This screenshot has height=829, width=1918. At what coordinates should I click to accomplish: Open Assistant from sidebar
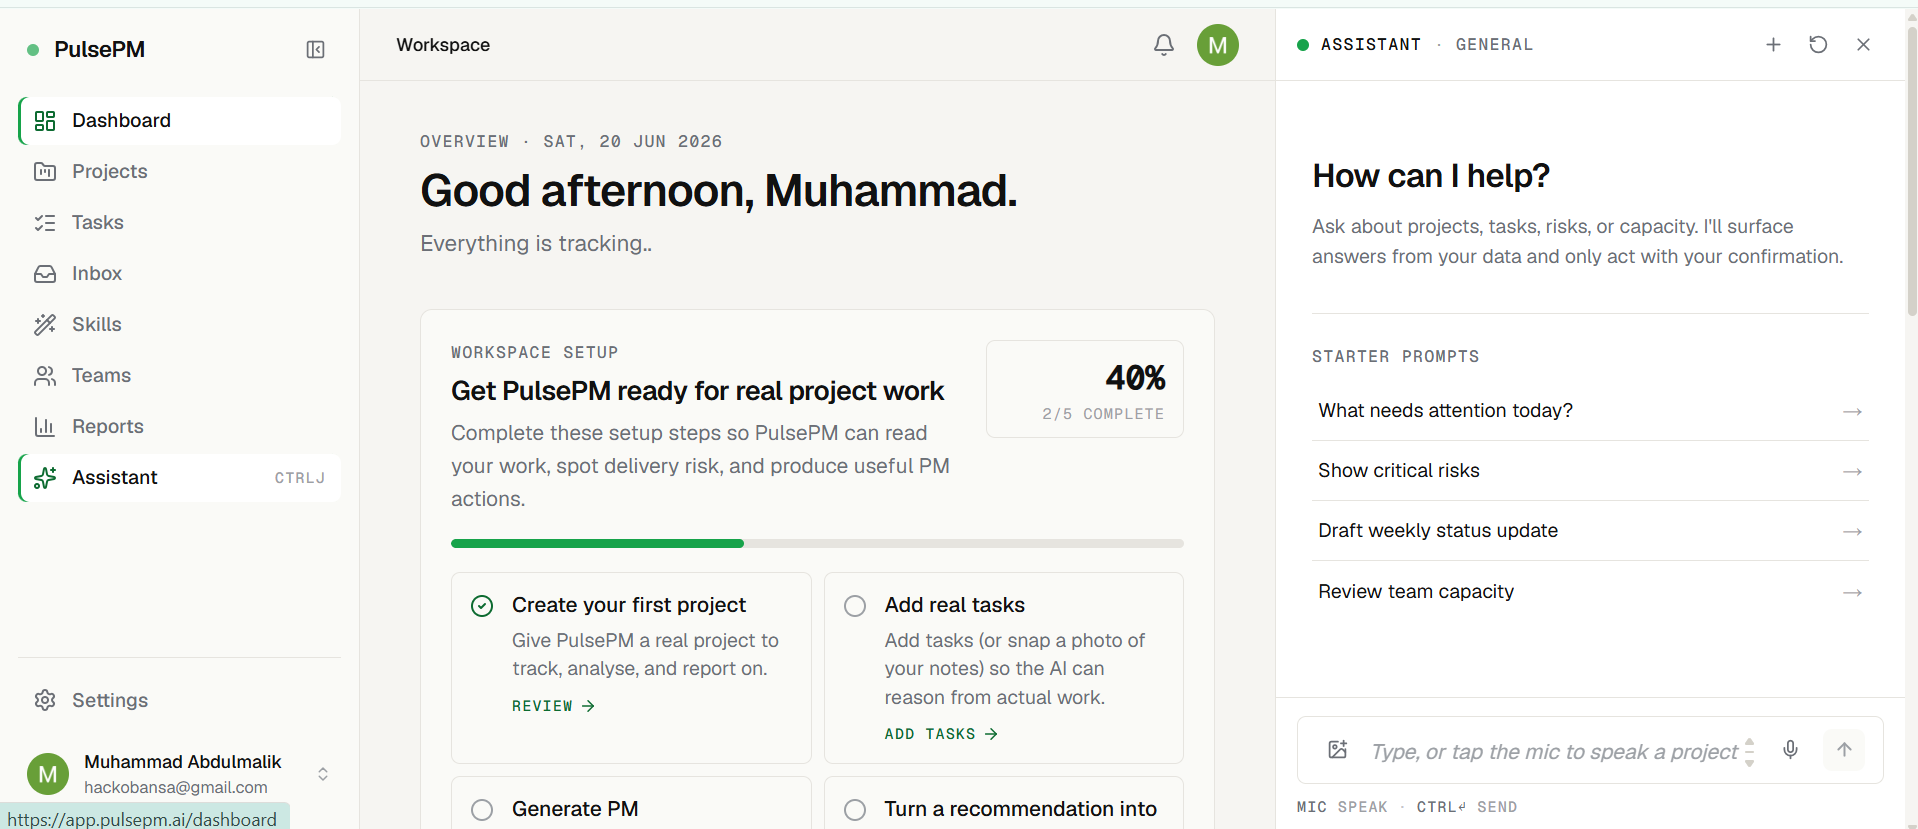180,478
